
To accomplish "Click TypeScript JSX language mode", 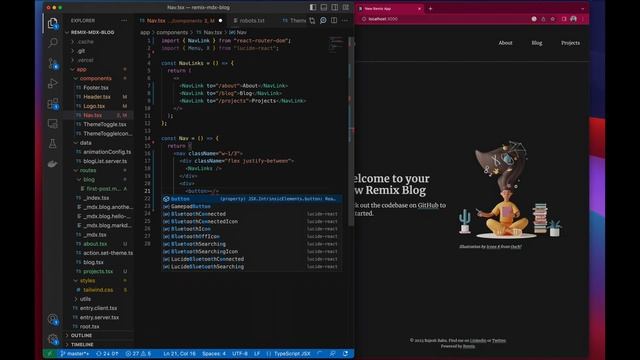I will click(292, 353).
